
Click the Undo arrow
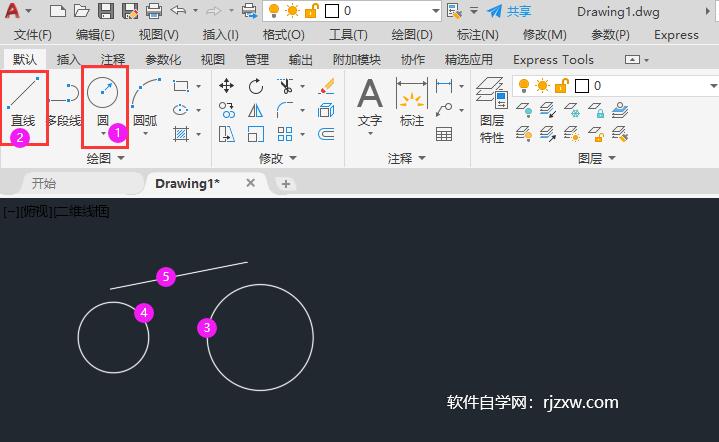pos(178,10)
